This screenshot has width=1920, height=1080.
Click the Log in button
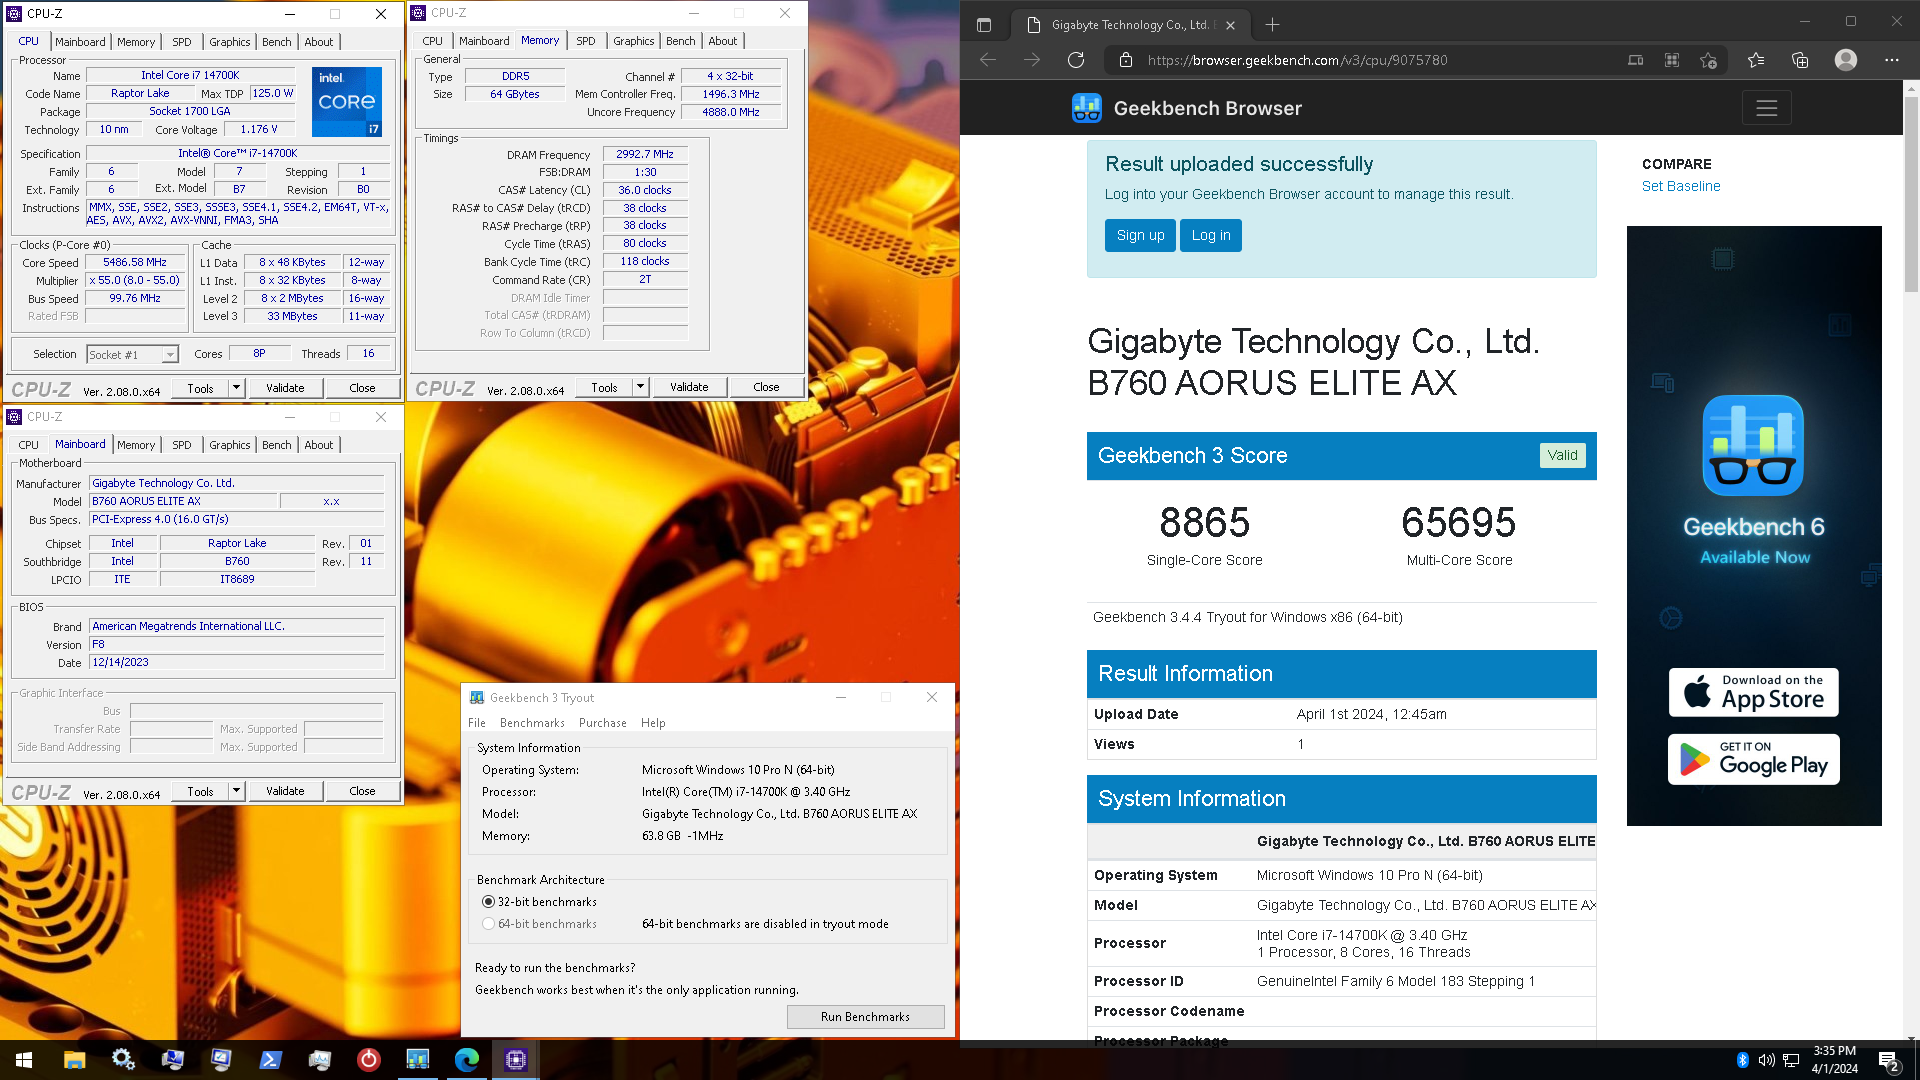click(1211, 236)
